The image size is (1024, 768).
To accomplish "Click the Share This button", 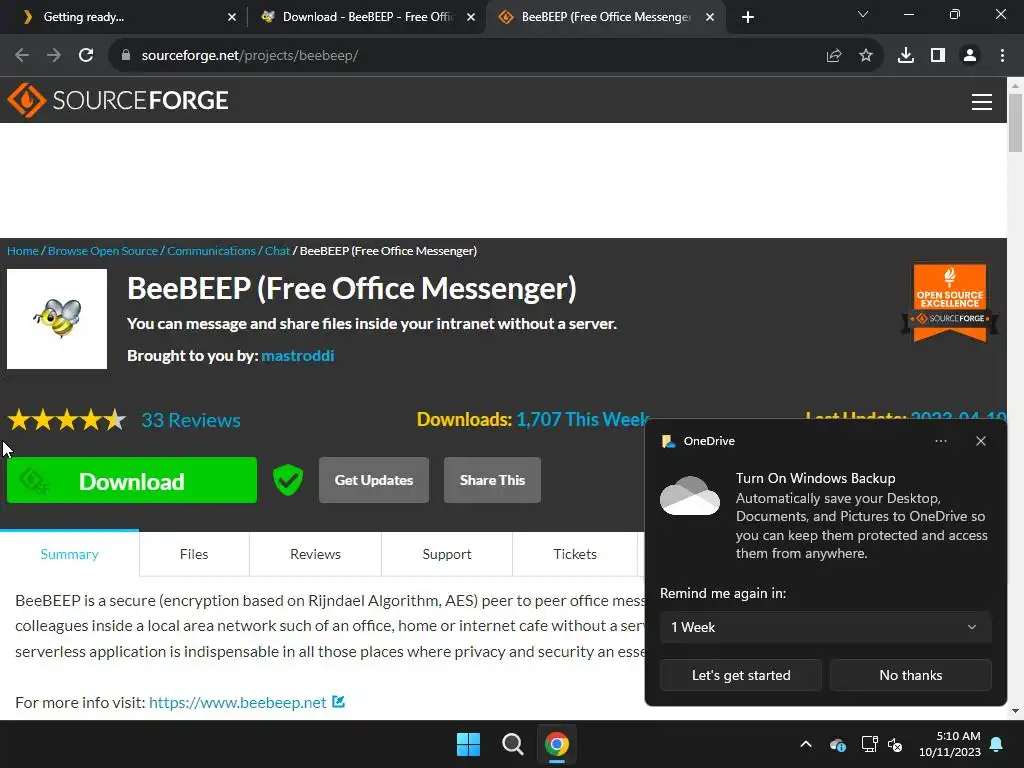I will (492, 480).
